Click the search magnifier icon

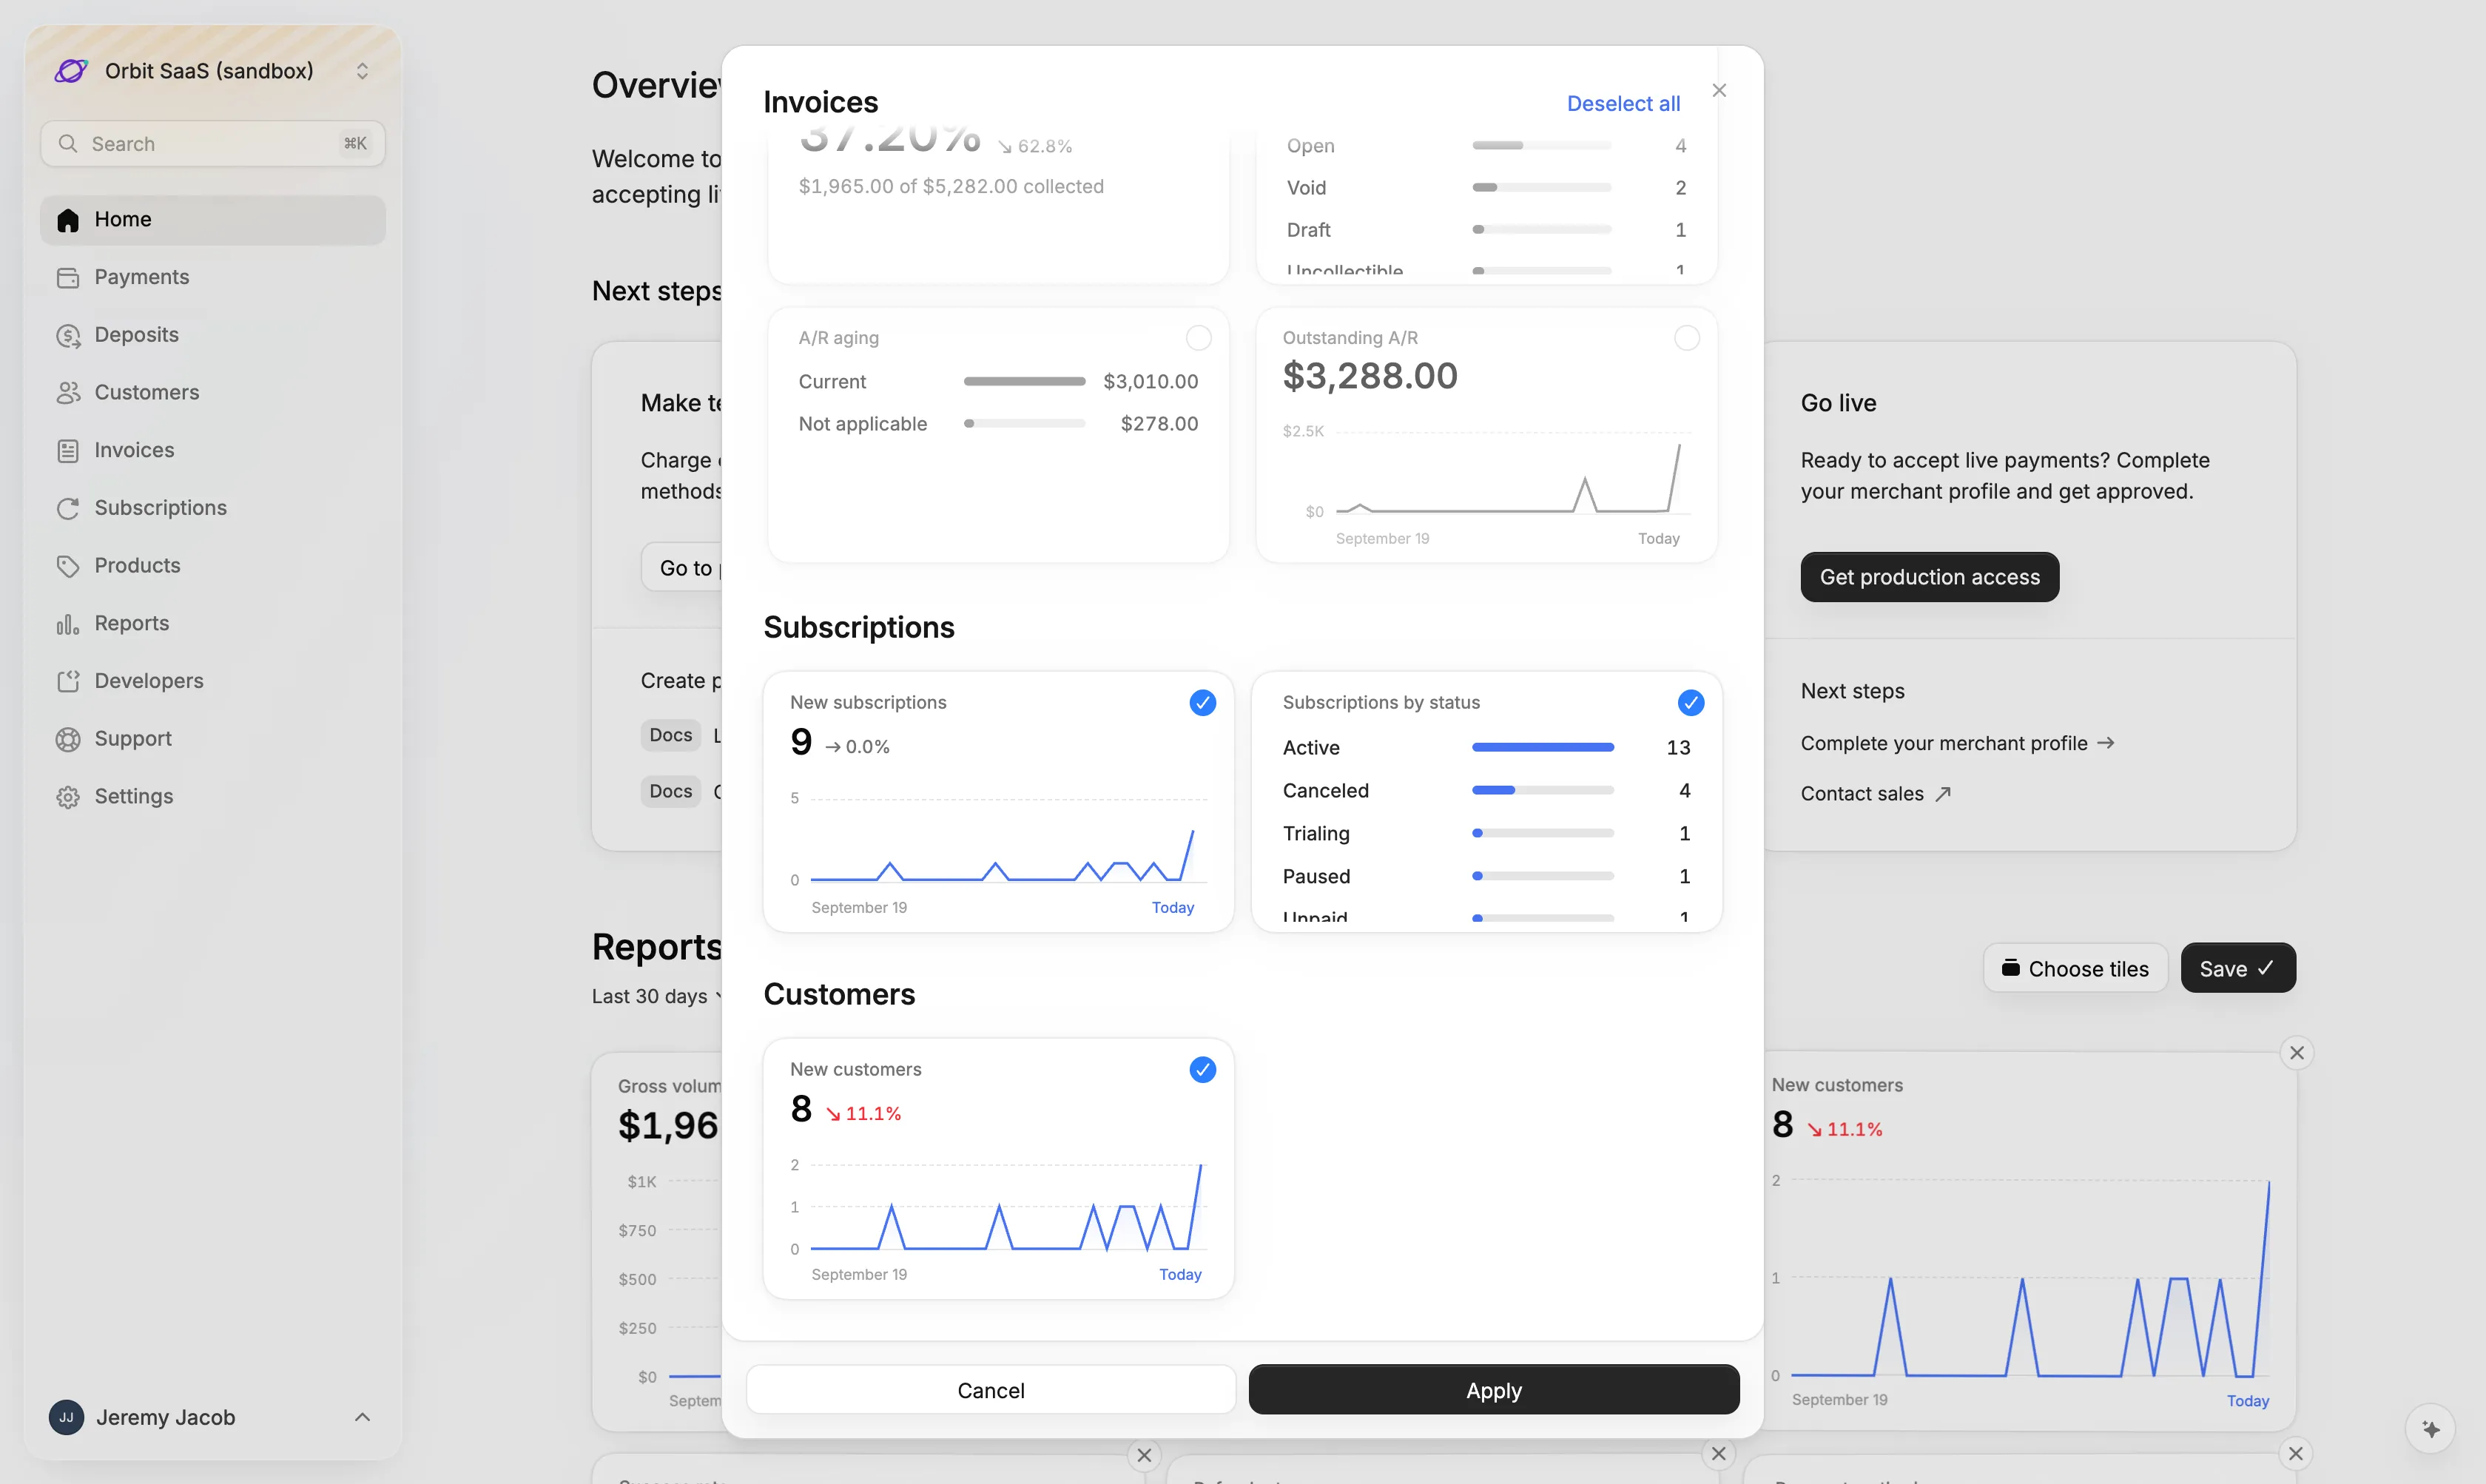point(67,144)
